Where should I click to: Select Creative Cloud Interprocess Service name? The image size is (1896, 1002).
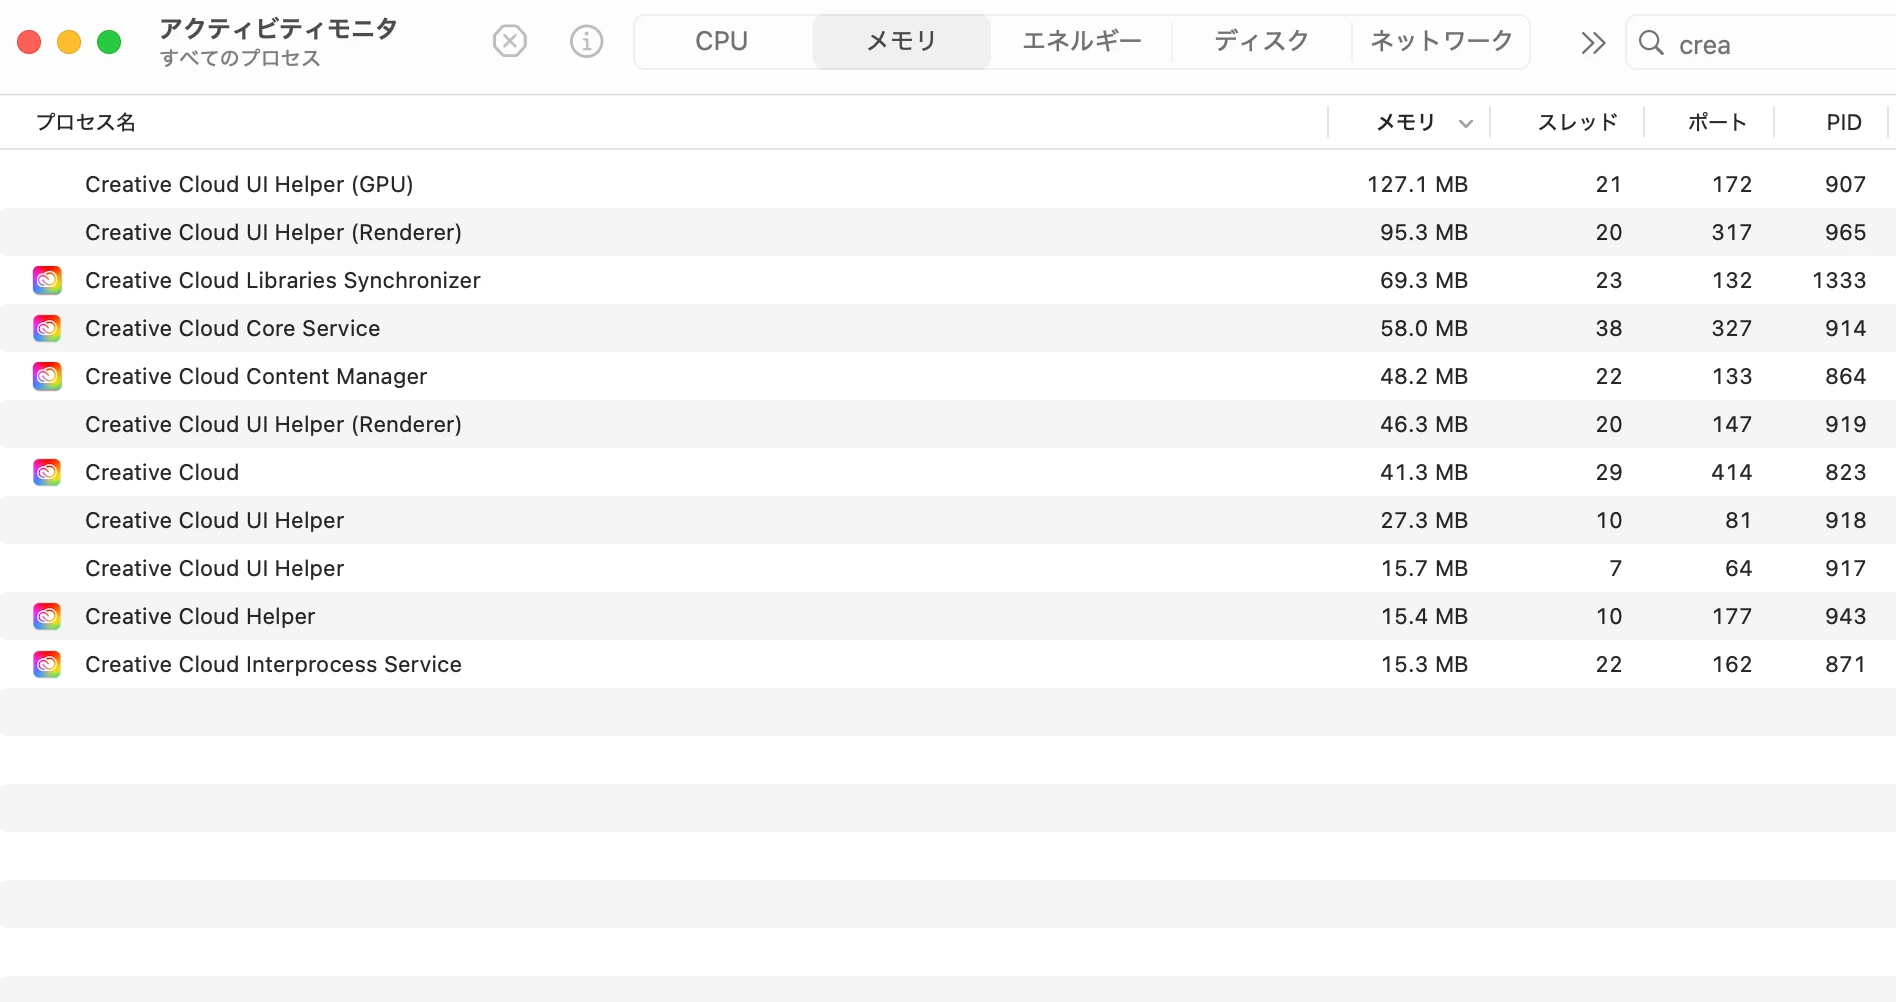pyautogui.click(x=273, y=664)
